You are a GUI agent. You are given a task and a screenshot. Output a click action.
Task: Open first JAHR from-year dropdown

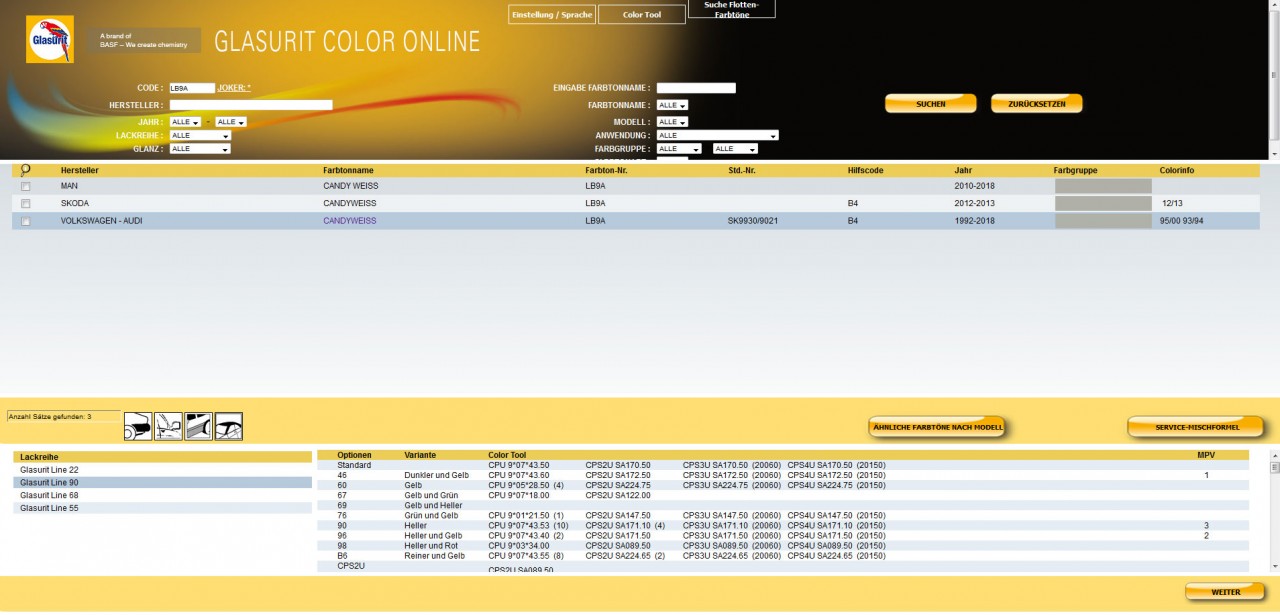(x=185, y=122)
